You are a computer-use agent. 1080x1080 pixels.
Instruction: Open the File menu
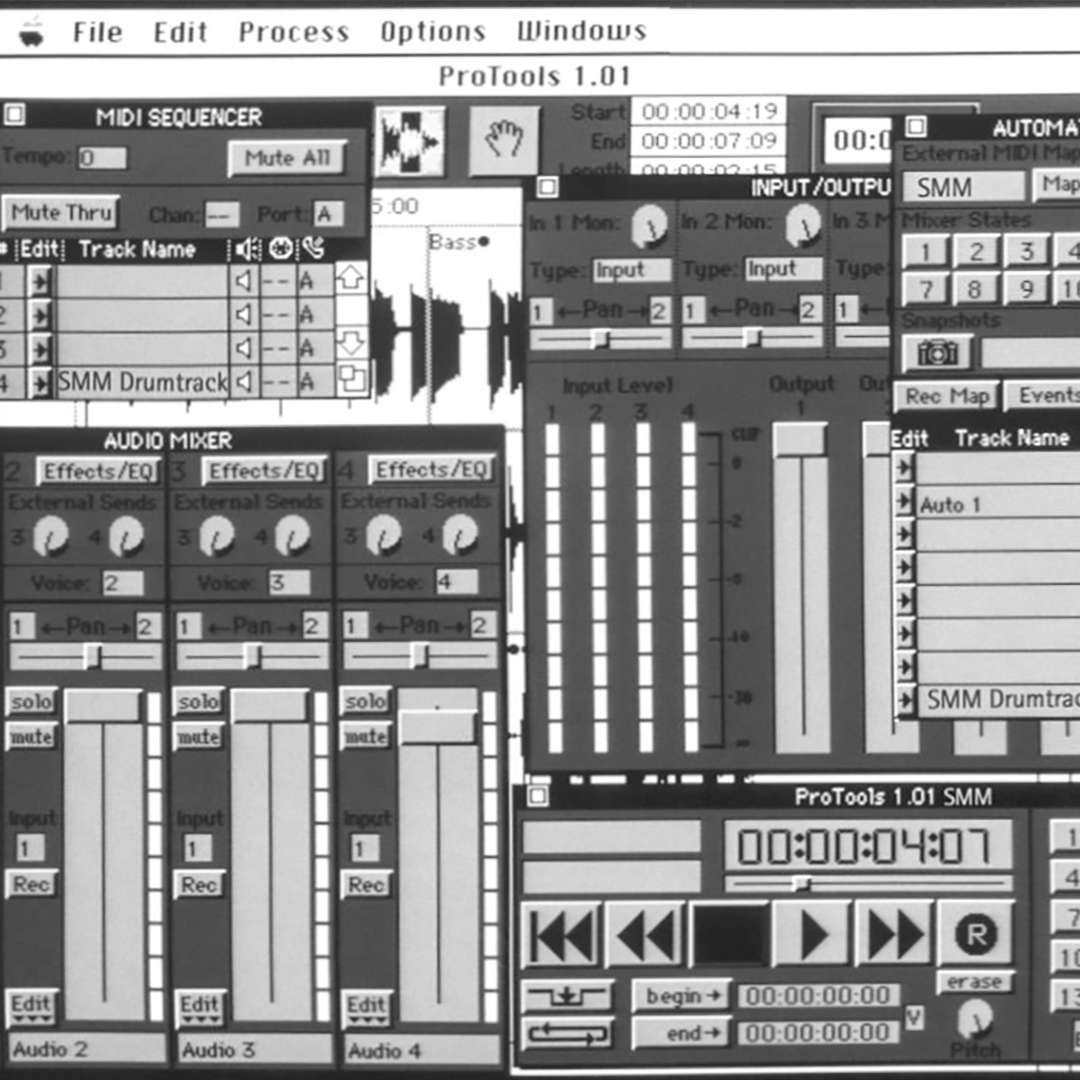coord(98,32)
